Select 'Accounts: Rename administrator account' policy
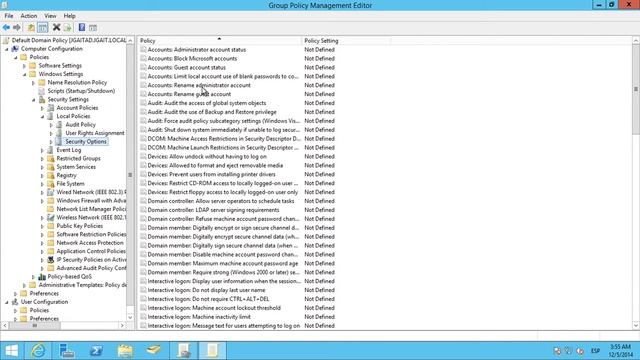This screenshot has width=640, height=360. [x=199, y=85]
